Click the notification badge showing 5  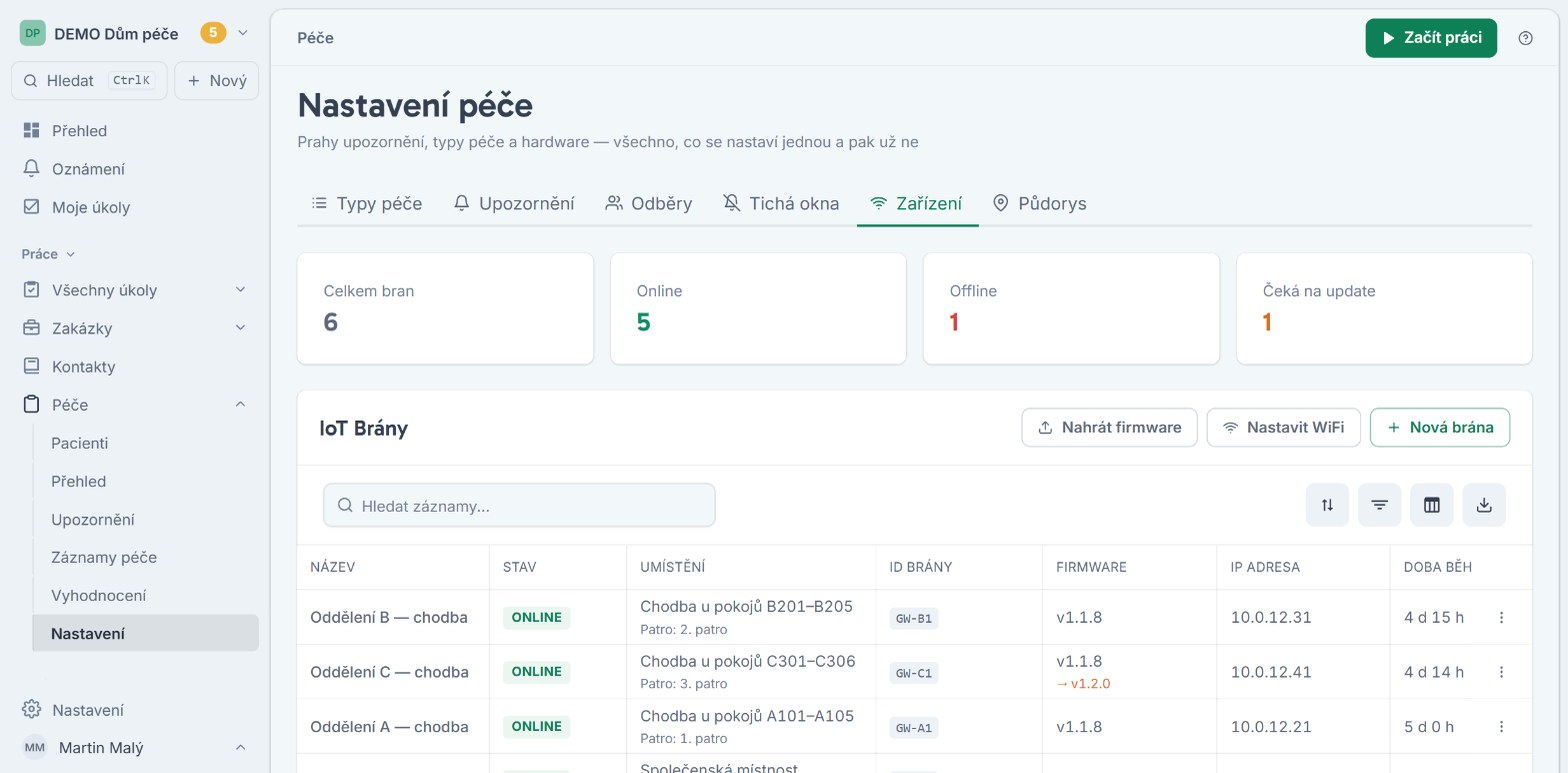tap(213, 33)
